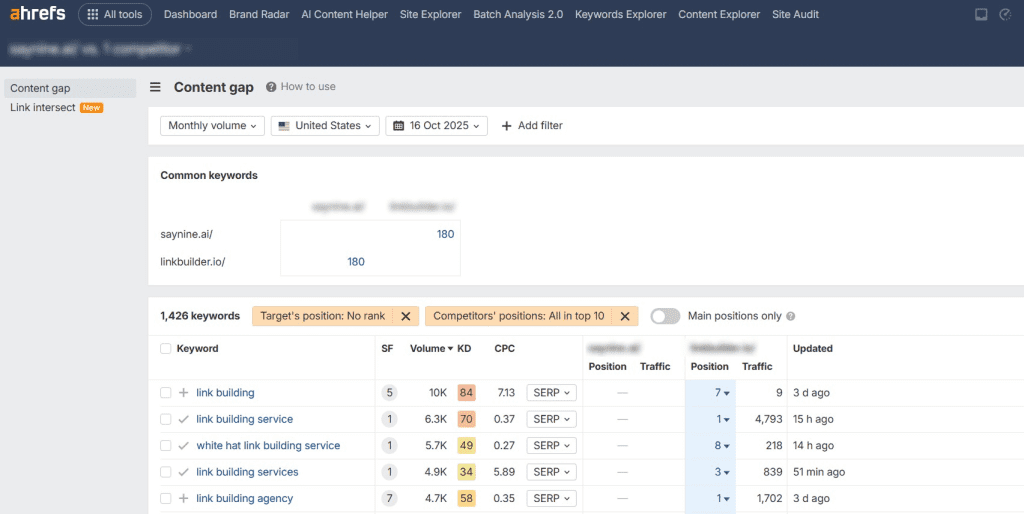The height and width of the screenshot is (514, 1024).
Task: Click the KD column header
Action: coord(464,349)
